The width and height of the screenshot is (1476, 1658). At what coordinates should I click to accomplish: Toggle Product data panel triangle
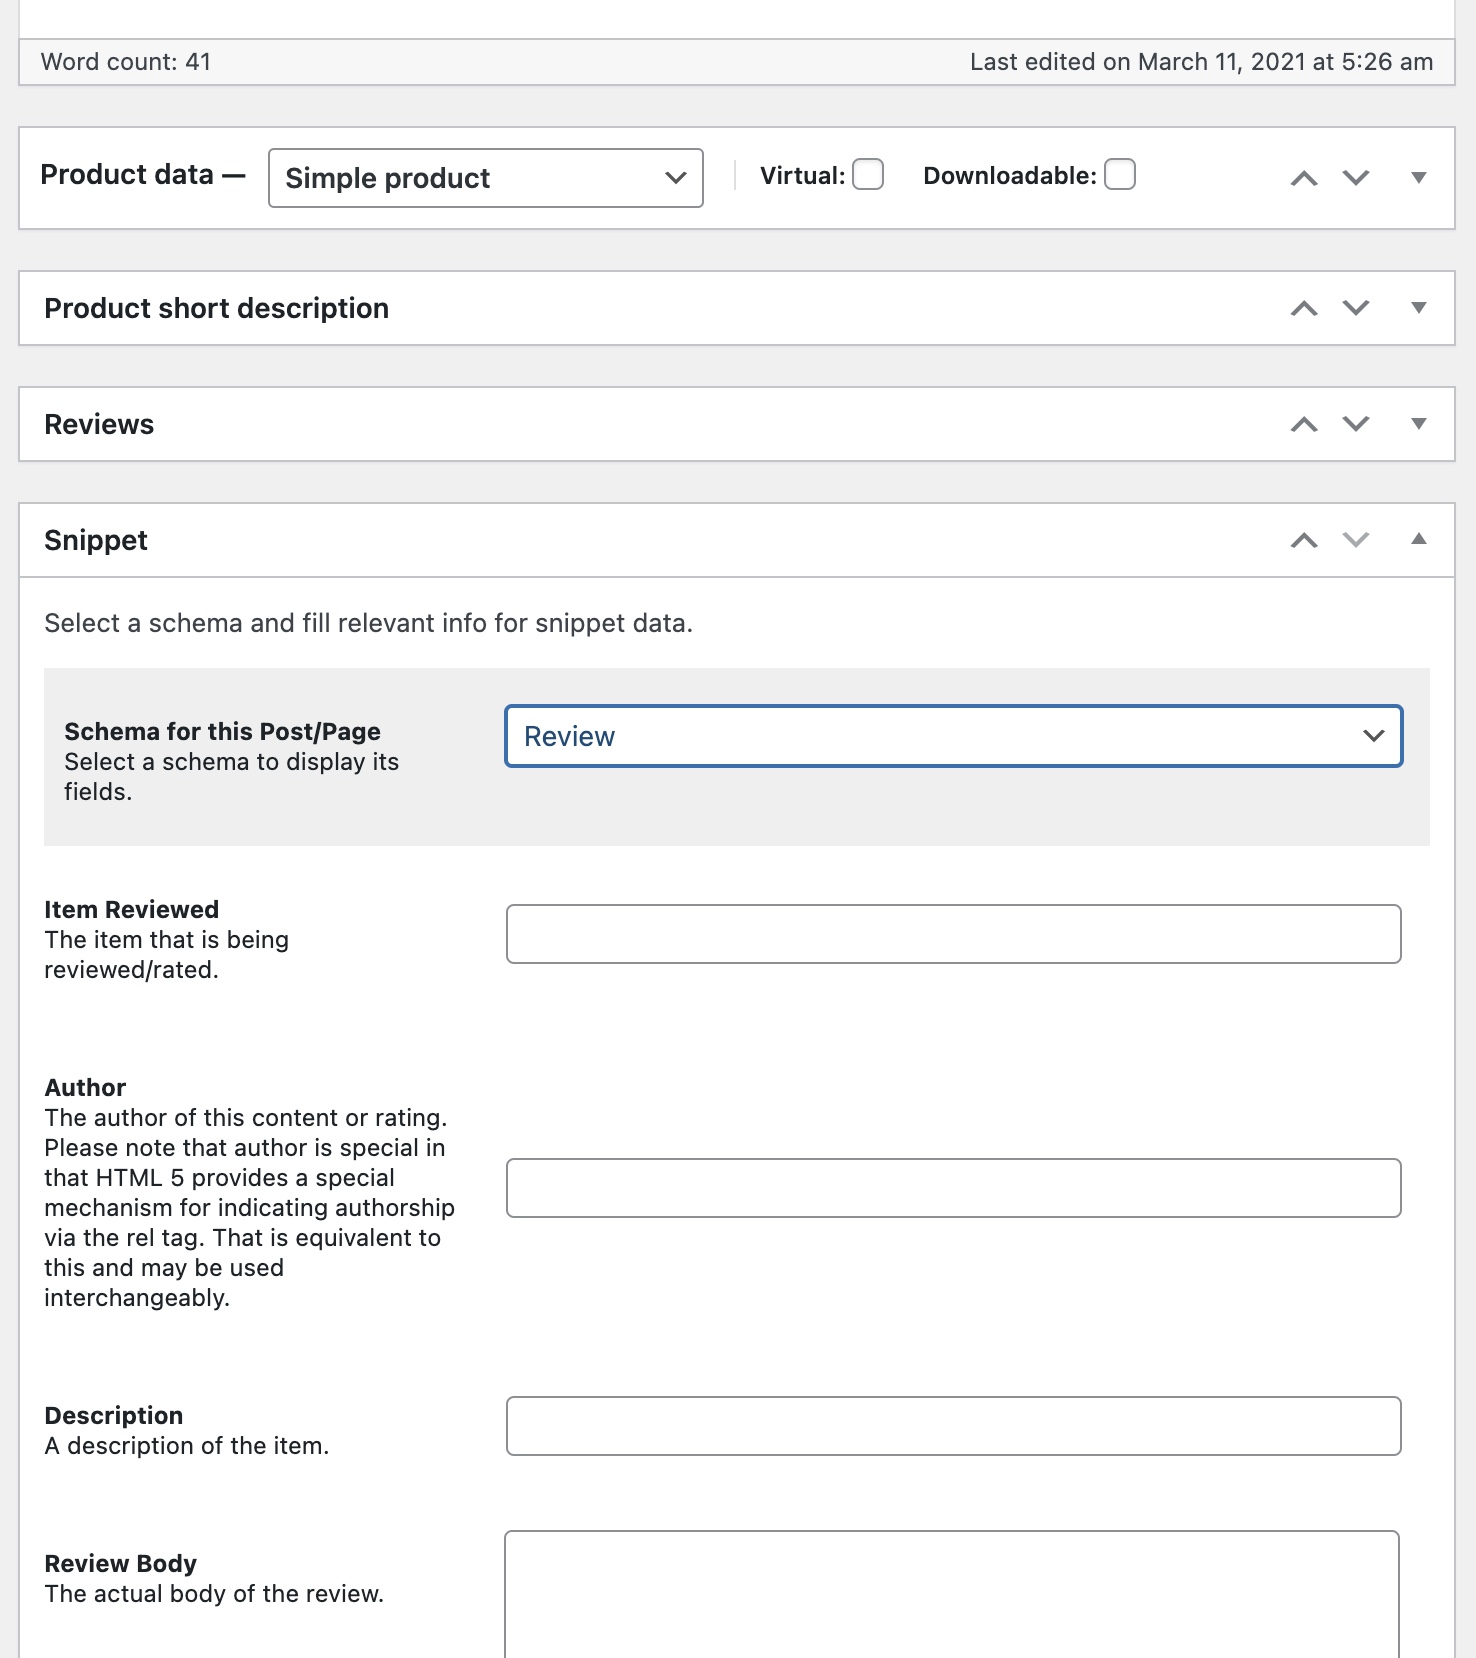pos(1418,178)
